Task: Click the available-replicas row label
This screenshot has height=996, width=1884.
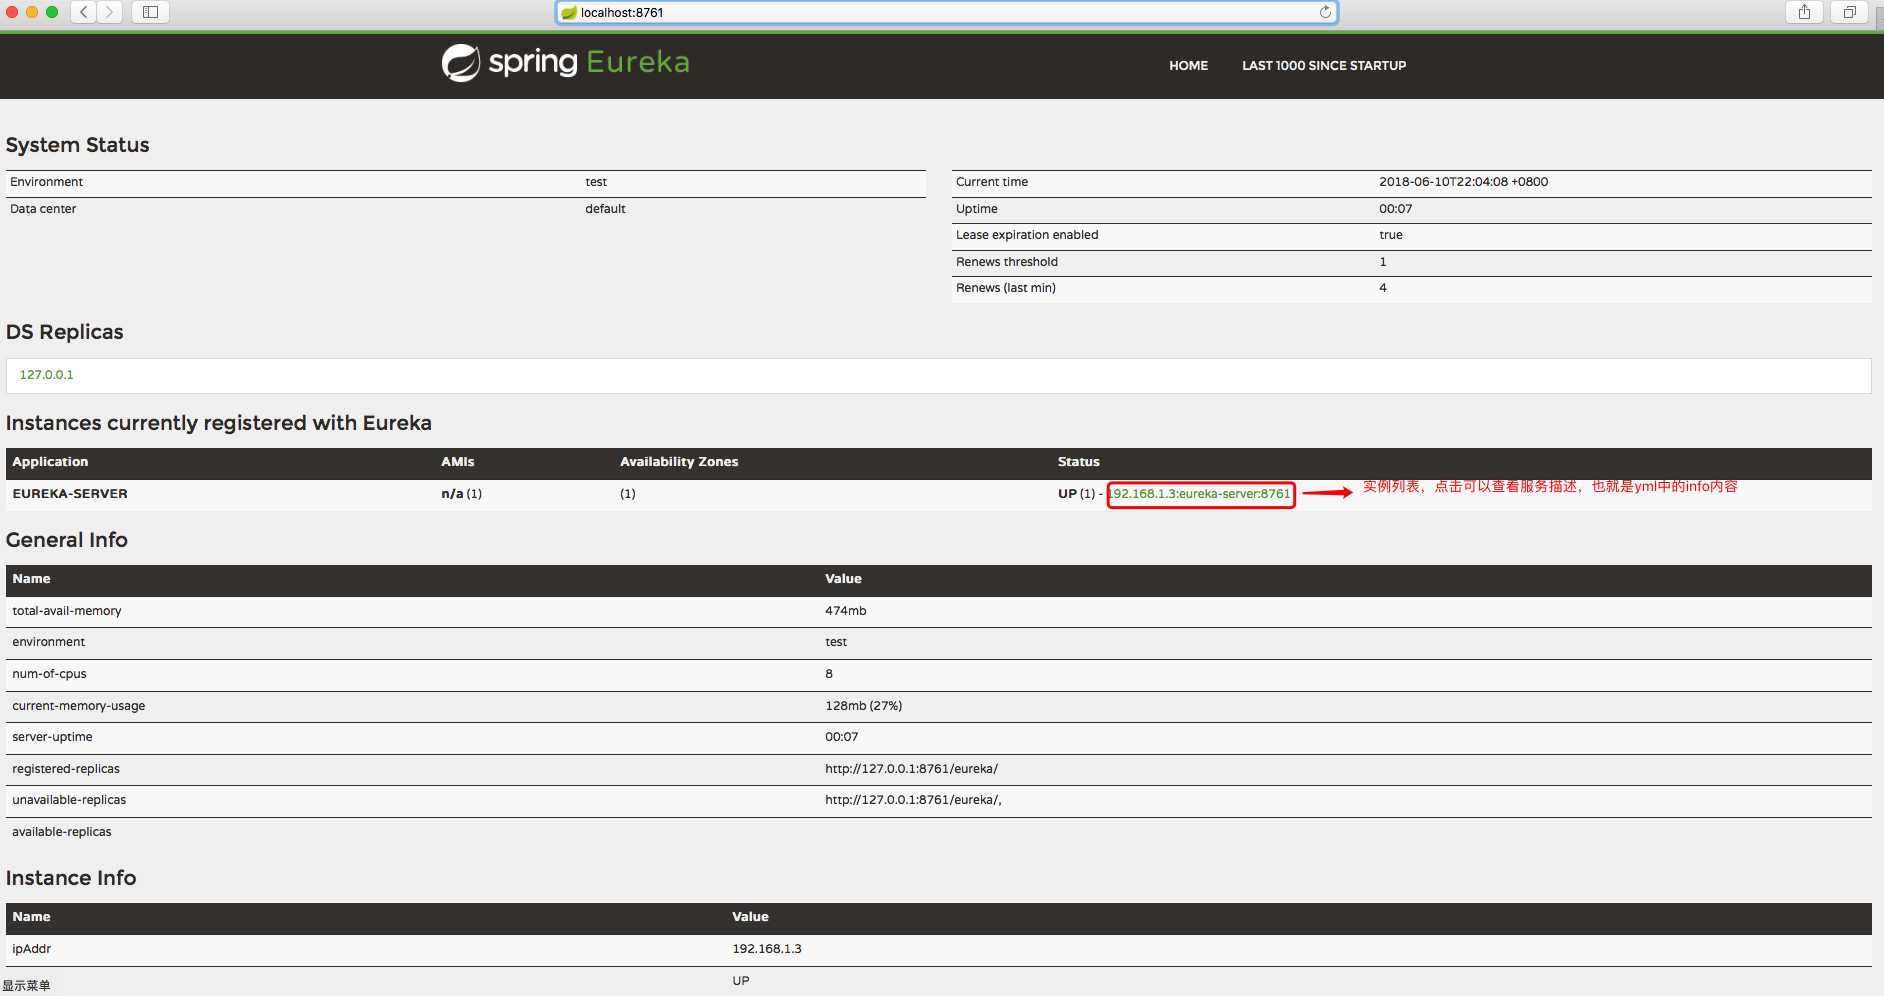Action: pos(61,832)
